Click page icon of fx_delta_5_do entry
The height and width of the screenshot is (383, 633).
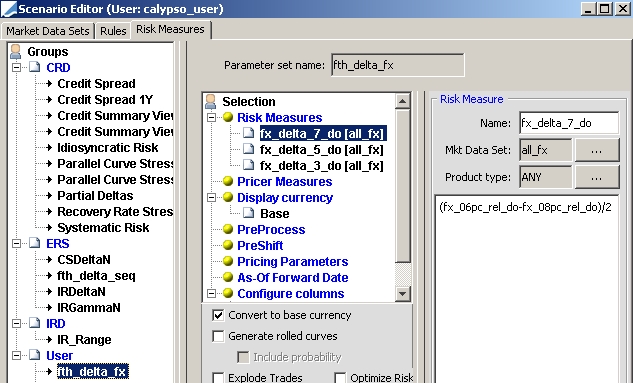click(249, 149)
